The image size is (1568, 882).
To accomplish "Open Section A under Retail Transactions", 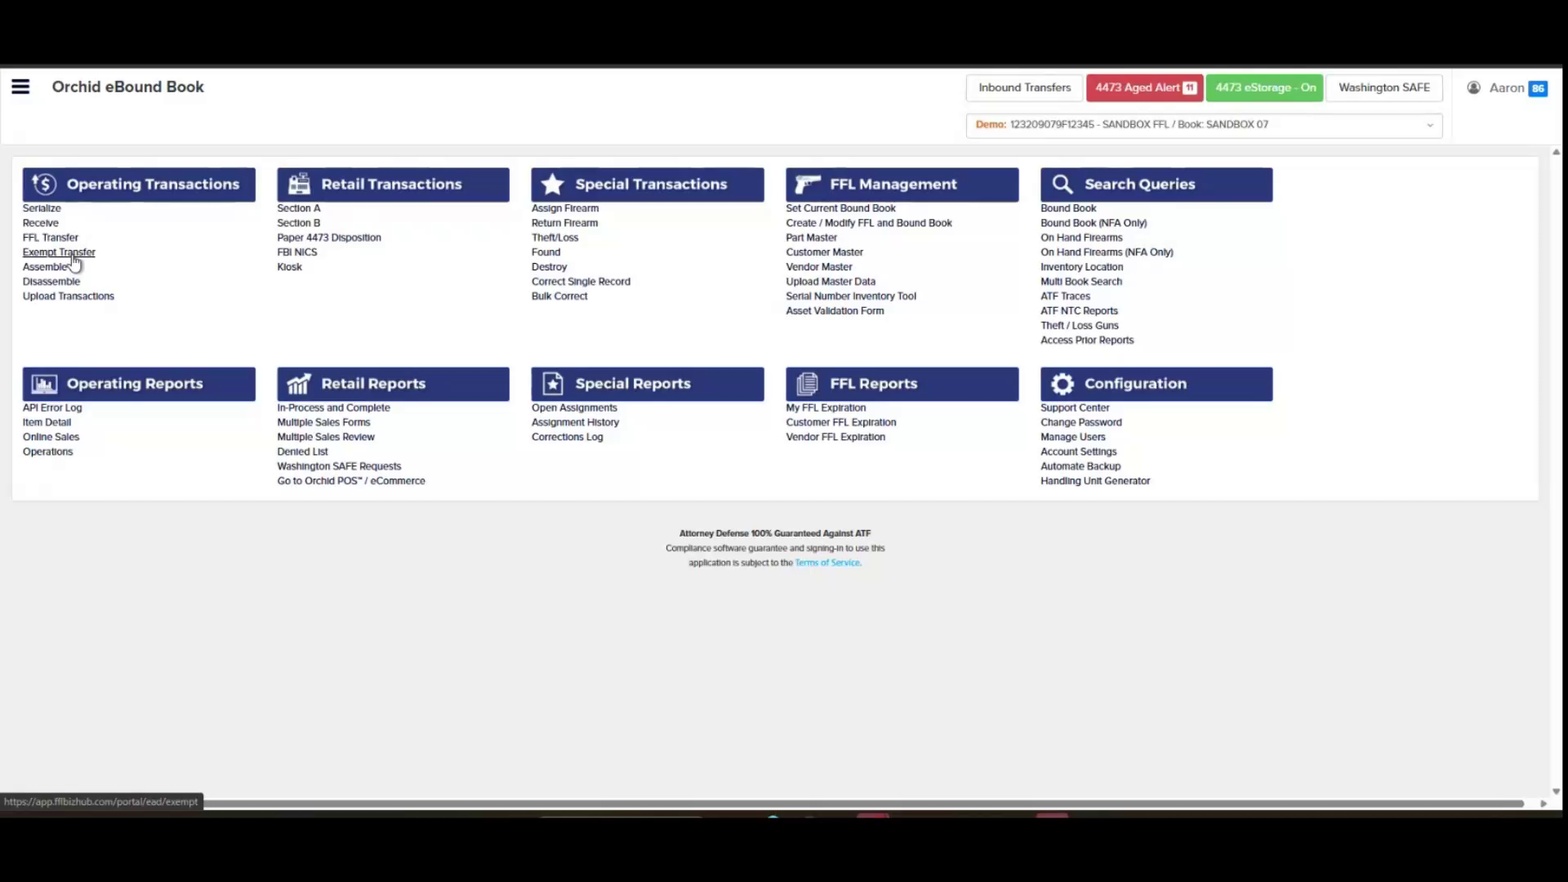I will point(299,208).
